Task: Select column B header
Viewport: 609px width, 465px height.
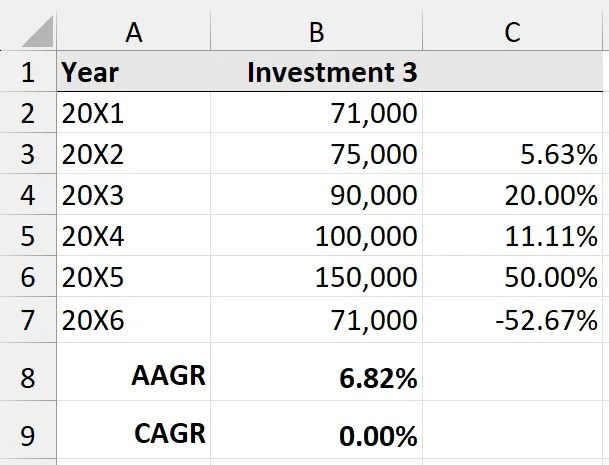Action: pyautogui.click(x=316, y=31)
